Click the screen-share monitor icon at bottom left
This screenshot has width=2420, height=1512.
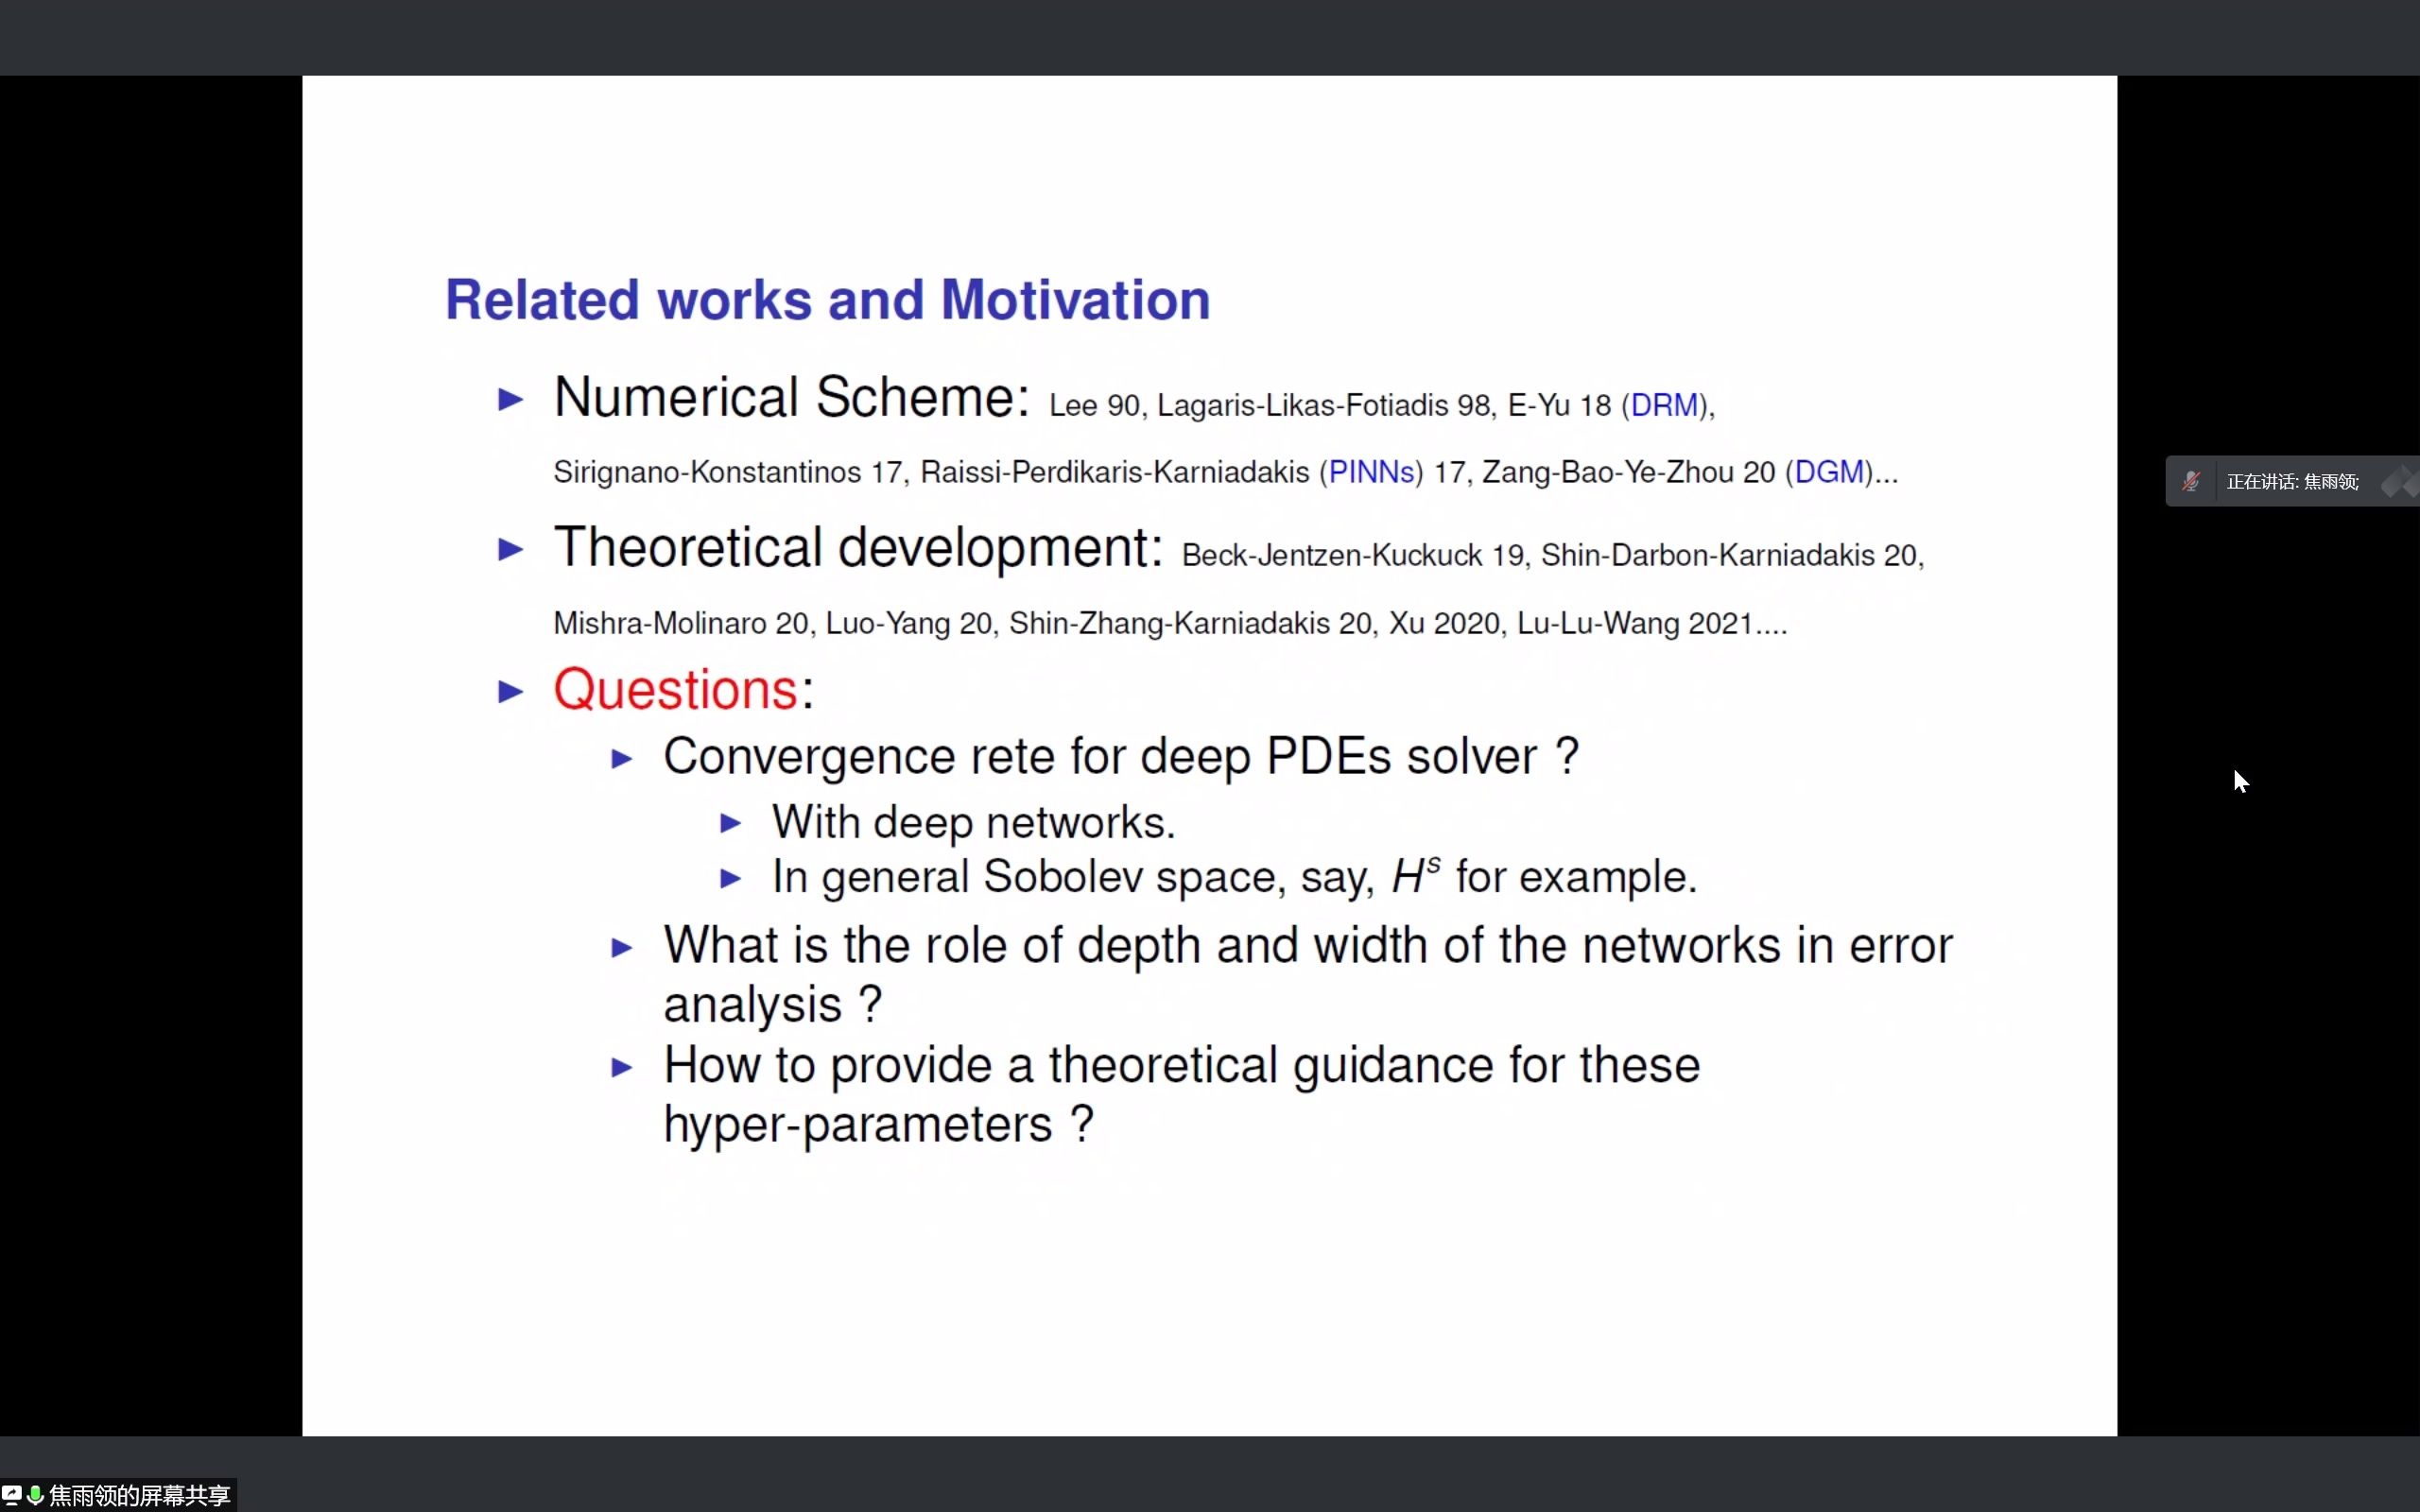pos(12,1495)
